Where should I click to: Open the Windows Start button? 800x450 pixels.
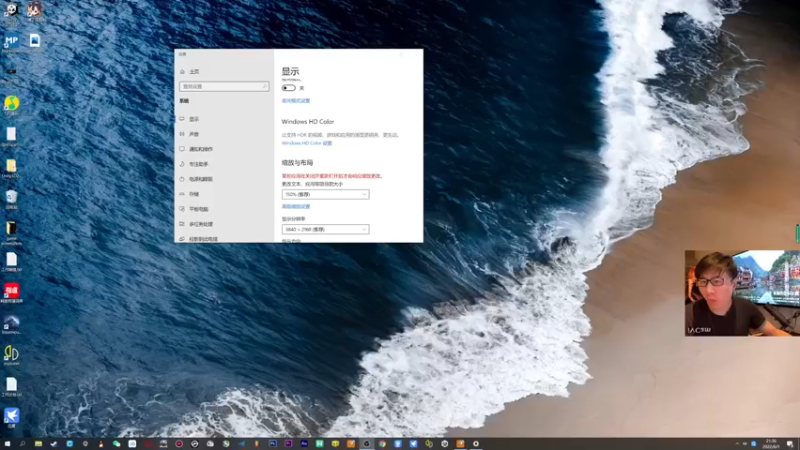click(x=7, y=444)
